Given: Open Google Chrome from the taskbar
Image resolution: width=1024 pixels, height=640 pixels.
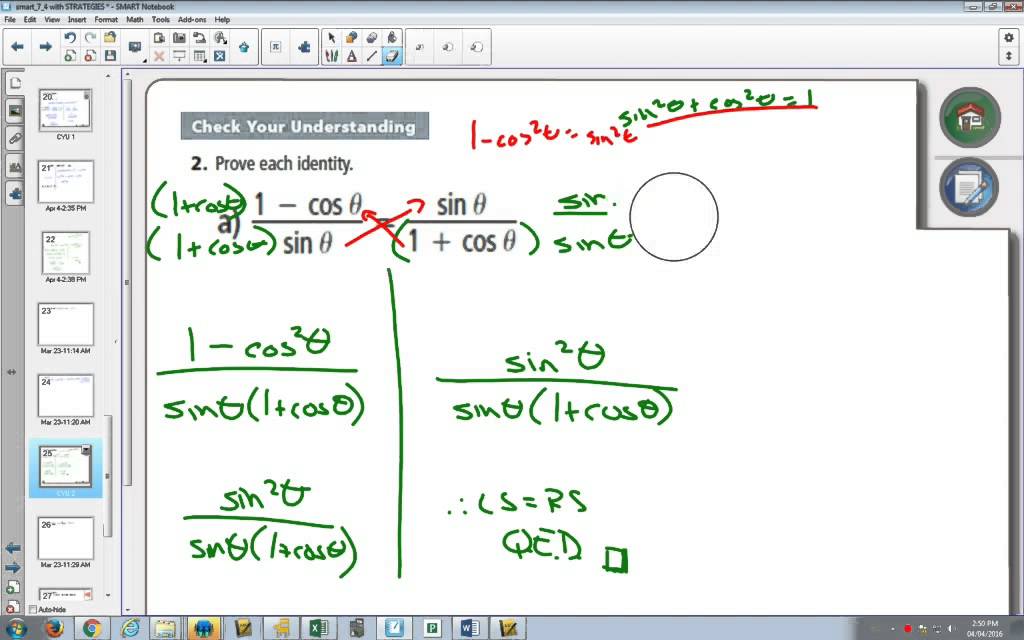Looking at the screenshot, I should click(x=92, y=628).
